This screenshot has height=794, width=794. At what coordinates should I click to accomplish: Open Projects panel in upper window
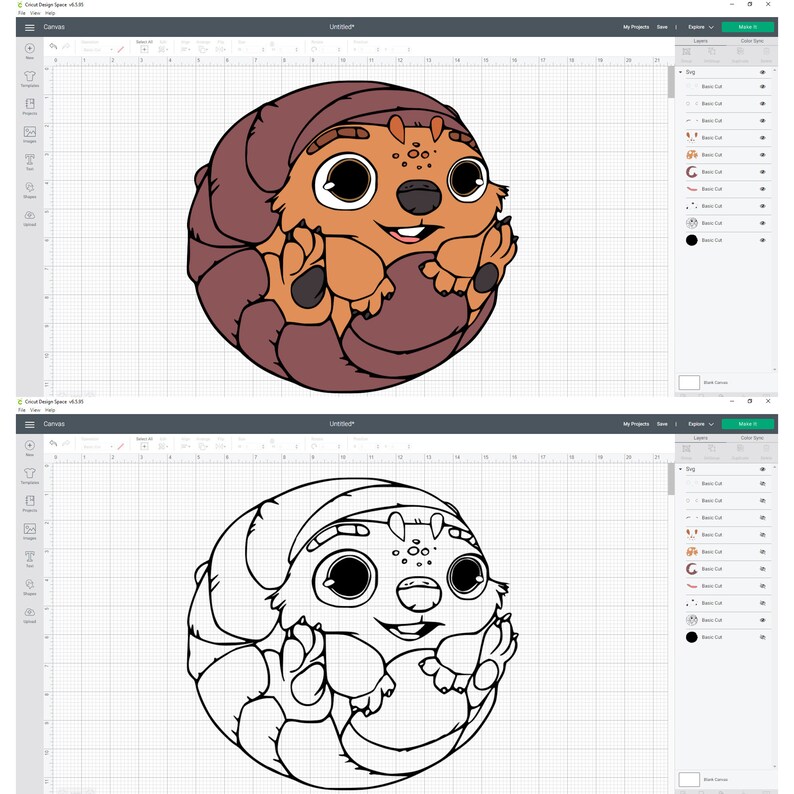pos(30,106)
